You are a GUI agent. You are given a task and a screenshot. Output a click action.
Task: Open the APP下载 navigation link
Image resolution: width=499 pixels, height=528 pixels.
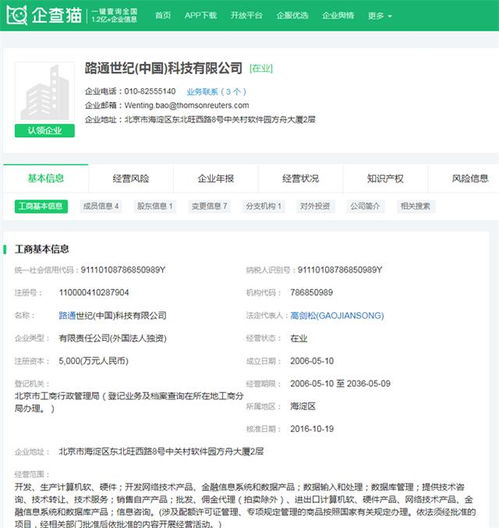point(200,15)
